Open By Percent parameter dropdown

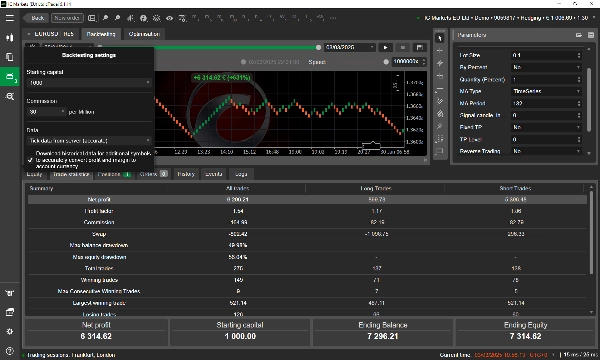546,67
